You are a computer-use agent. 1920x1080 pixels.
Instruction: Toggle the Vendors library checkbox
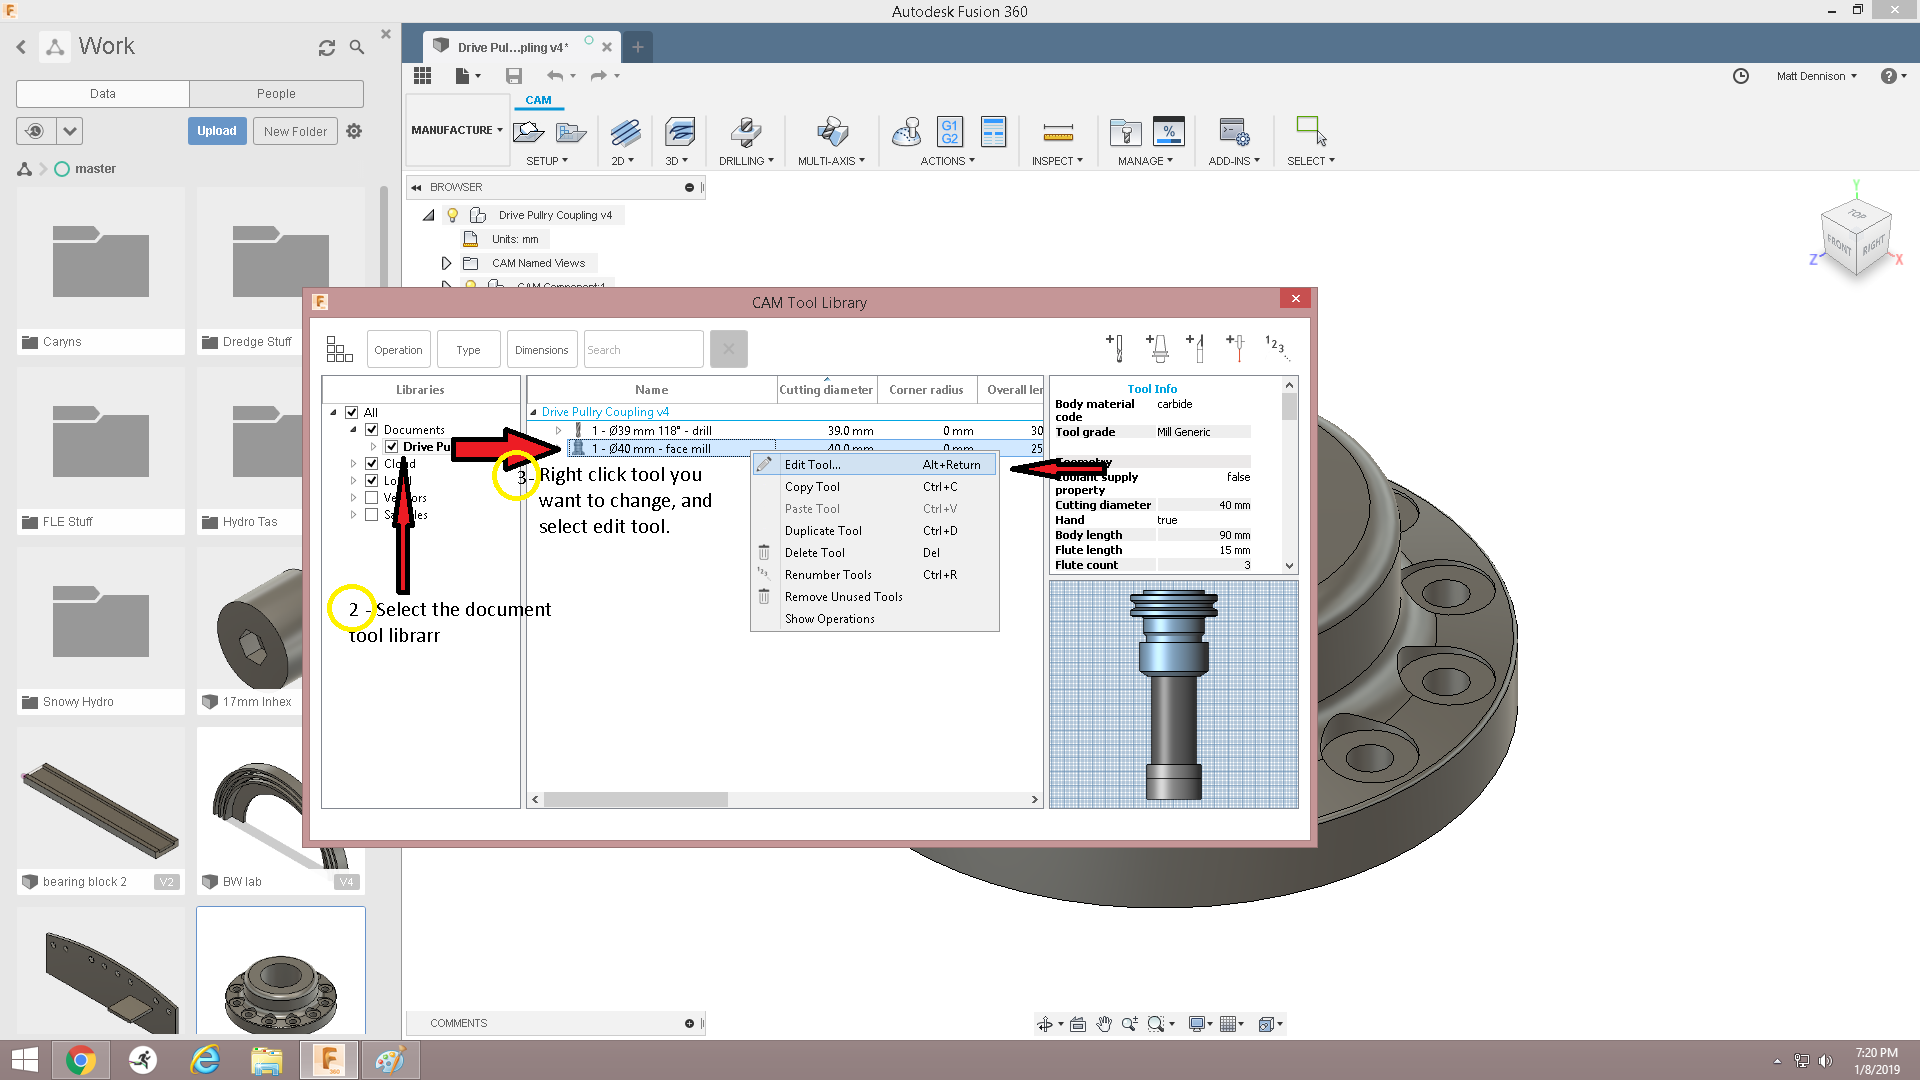coord(371,498)
